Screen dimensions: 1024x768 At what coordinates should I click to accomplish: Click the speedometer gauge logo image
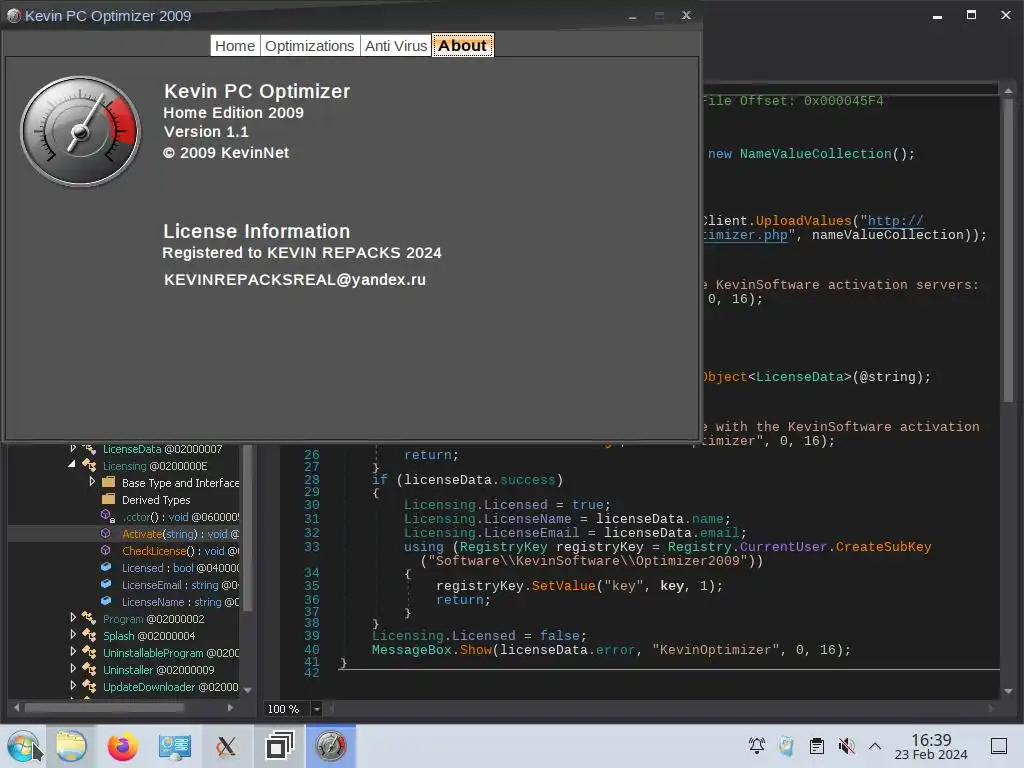[x=80, y=131]
